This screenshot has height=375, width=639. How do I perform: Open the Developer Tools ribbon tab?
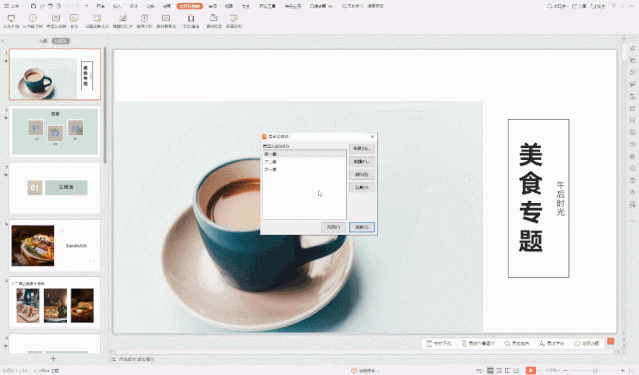[x=267, y=6]
